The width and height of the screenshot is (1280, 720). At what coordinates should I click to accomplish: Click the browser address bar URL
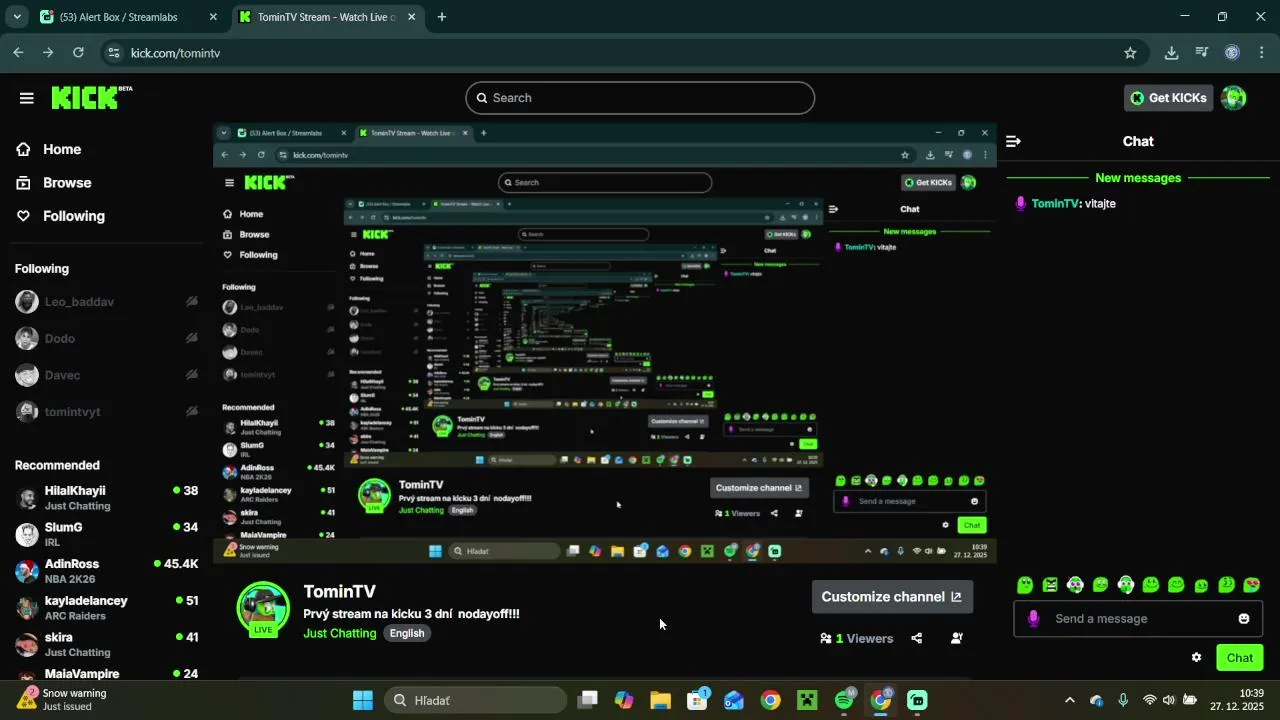(175, 53)
